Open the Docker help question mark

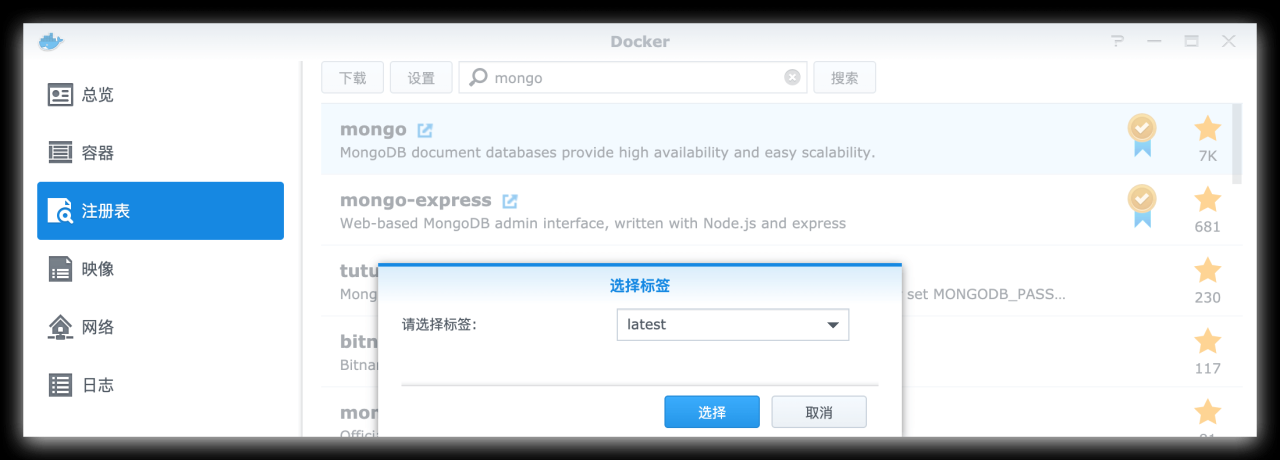[x=1118, y=42]
